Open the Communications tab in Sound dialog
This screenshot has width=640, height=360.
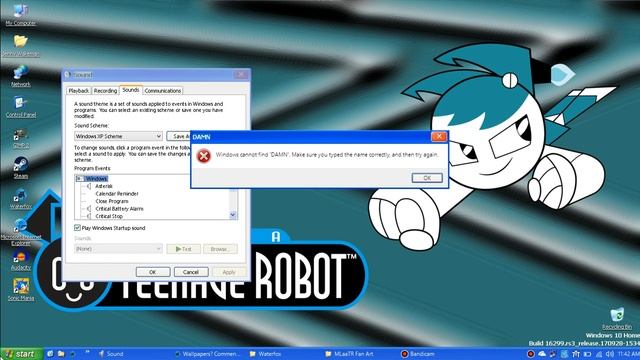click(162, 91)
